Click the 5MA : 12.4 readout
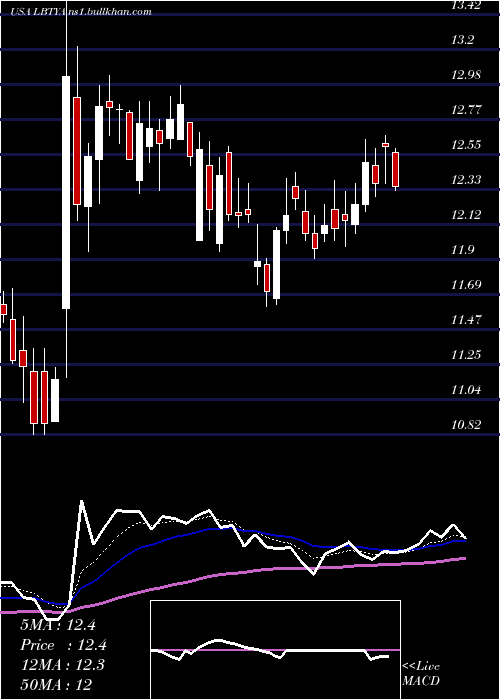 (x=58, y=625)
